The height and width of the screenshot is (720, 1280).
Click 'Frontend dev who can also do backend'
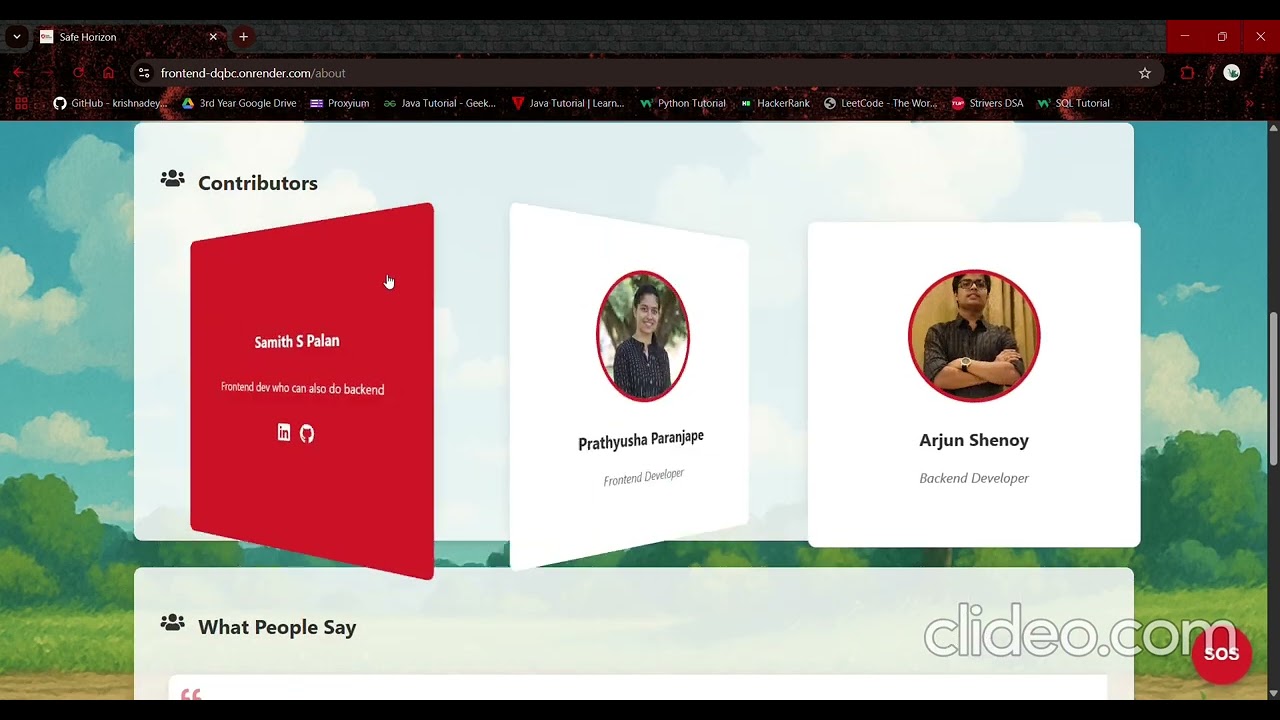(302, 388)
